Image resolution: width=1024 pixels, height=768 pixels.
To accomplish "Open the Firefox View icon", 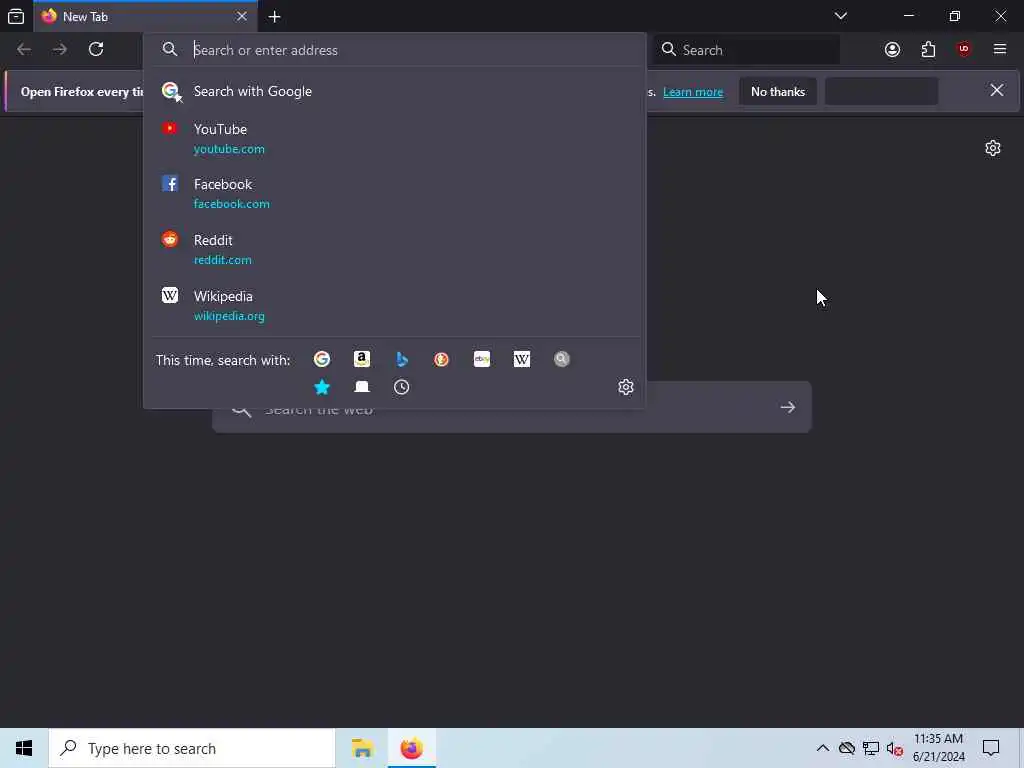I will pyautogui.click(x=16, y=16).
